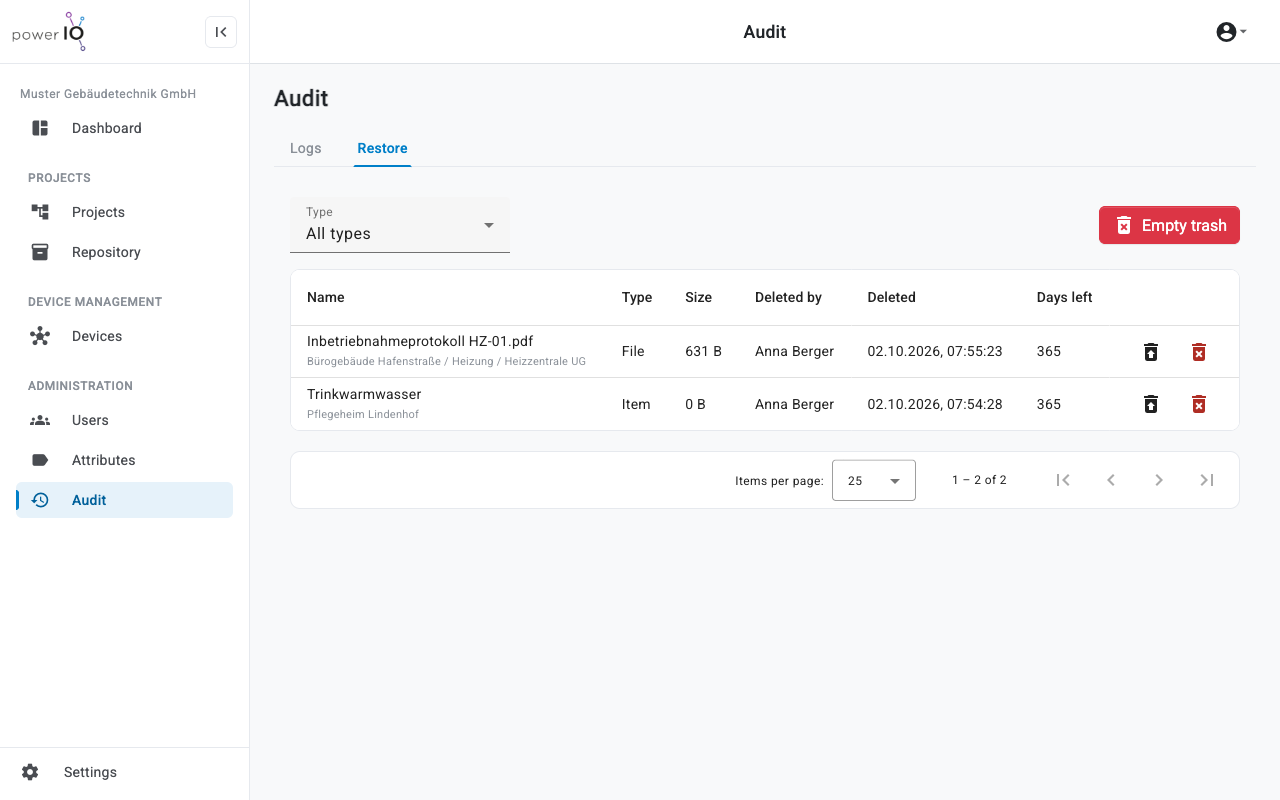
Task: Click the Trinkwarmwasser name
Action: [x=364, y=394]
